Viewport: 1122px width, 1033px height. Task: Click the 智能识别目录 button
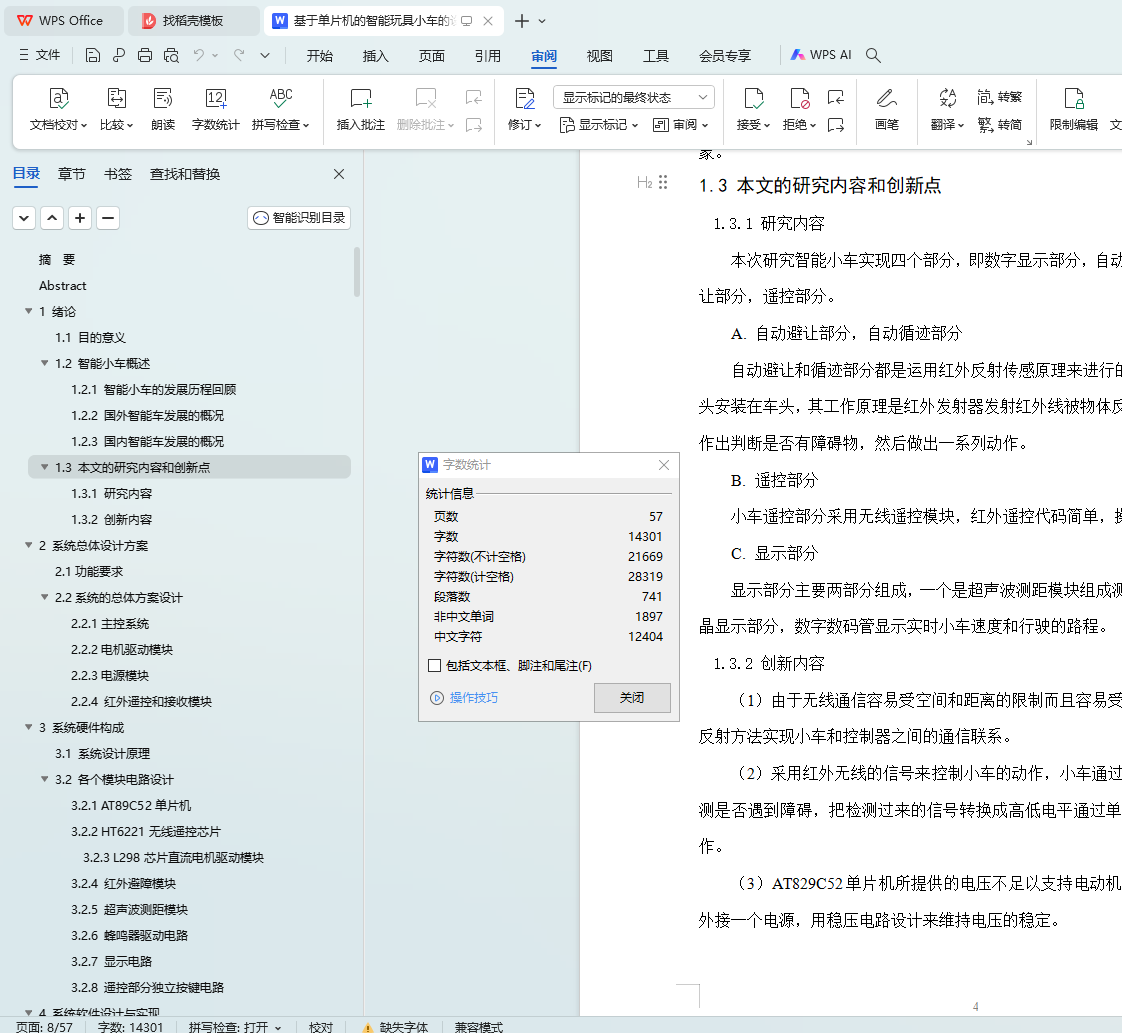point(299,218)
